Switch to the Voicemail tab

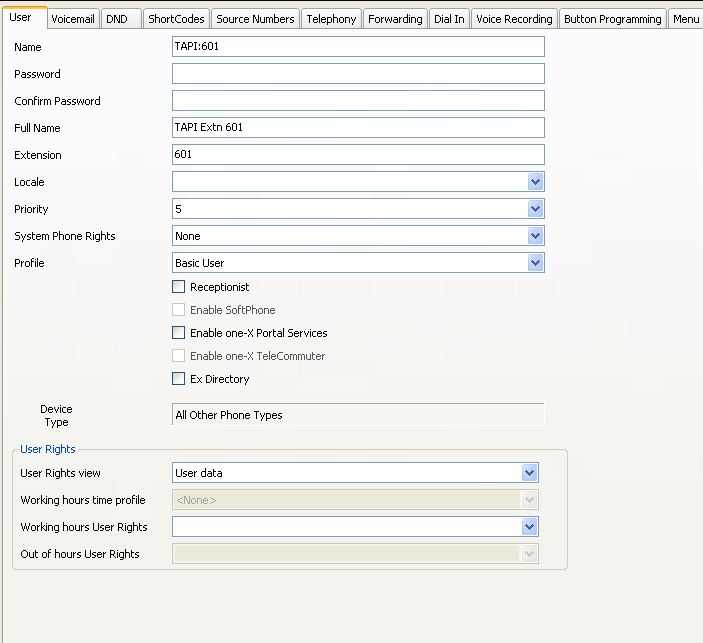point(72,19)
